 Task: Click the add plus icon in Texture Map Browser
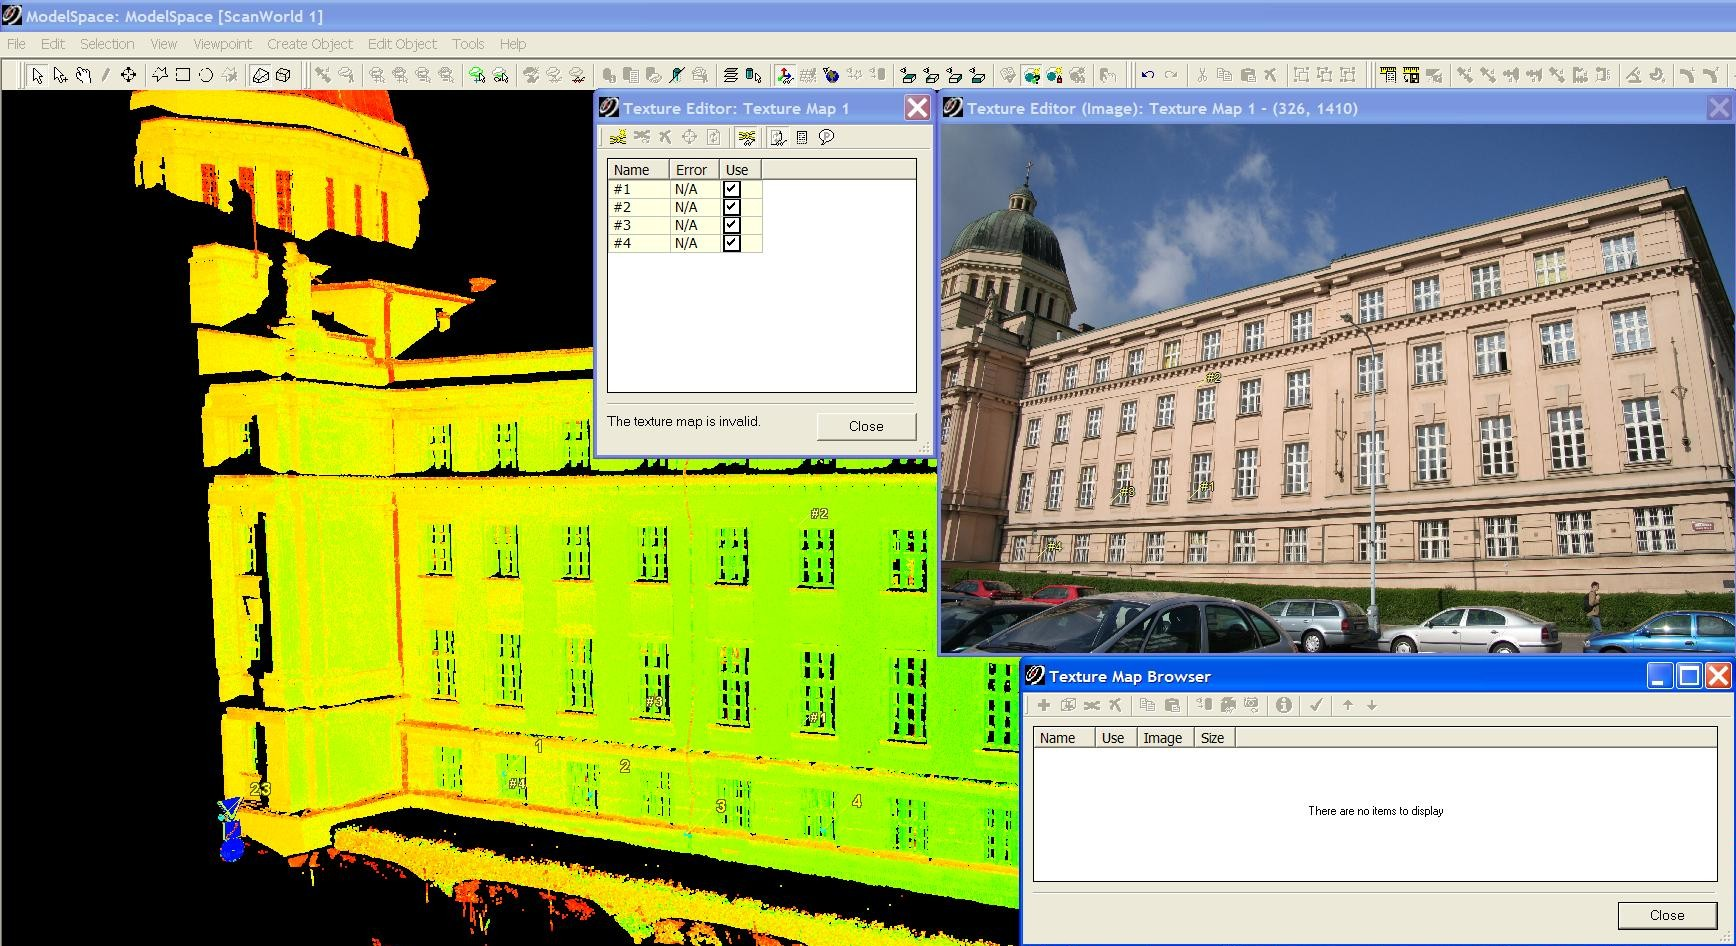[1043, 705]
